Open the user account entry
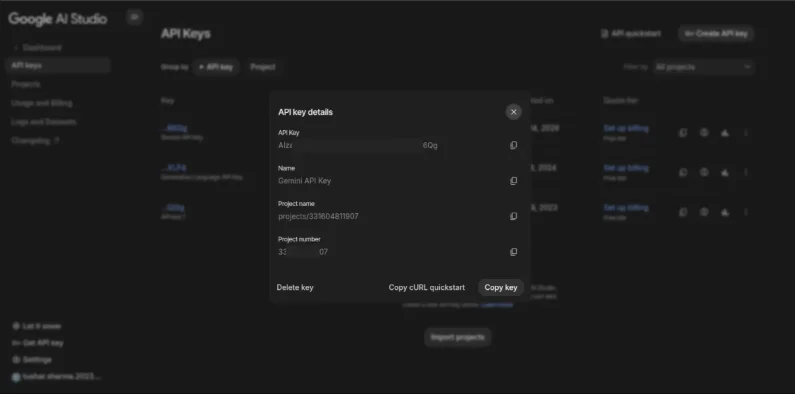Viewport: 795px width, 394px height. tap(56, 377)
